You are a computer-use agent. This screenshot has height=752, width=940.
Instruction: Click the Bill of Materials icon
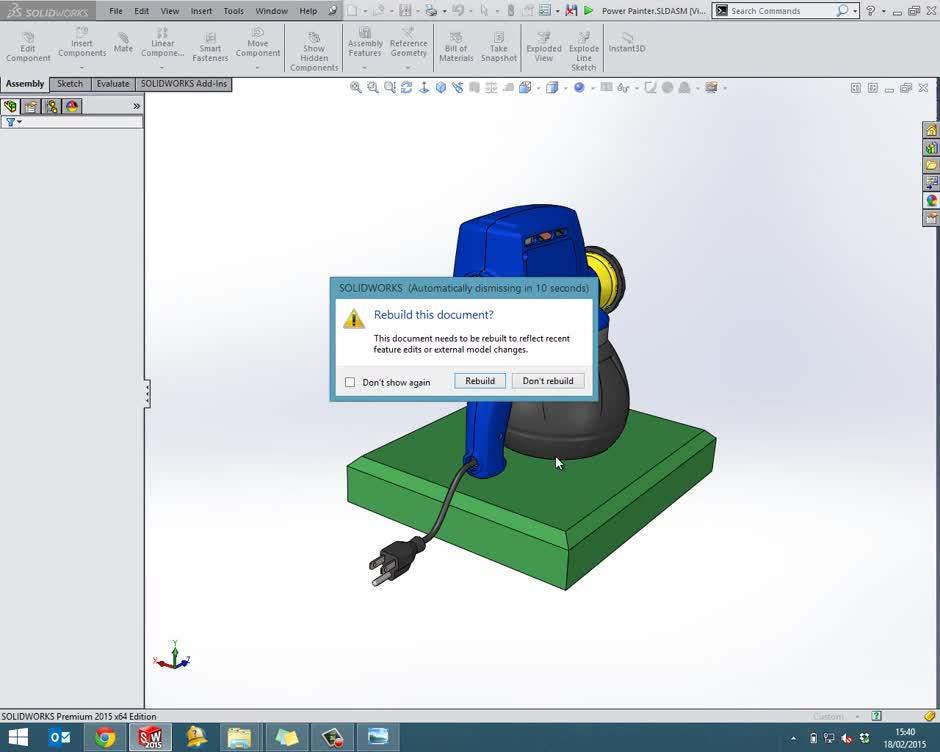pyautogui.click(x=456, y=45)
